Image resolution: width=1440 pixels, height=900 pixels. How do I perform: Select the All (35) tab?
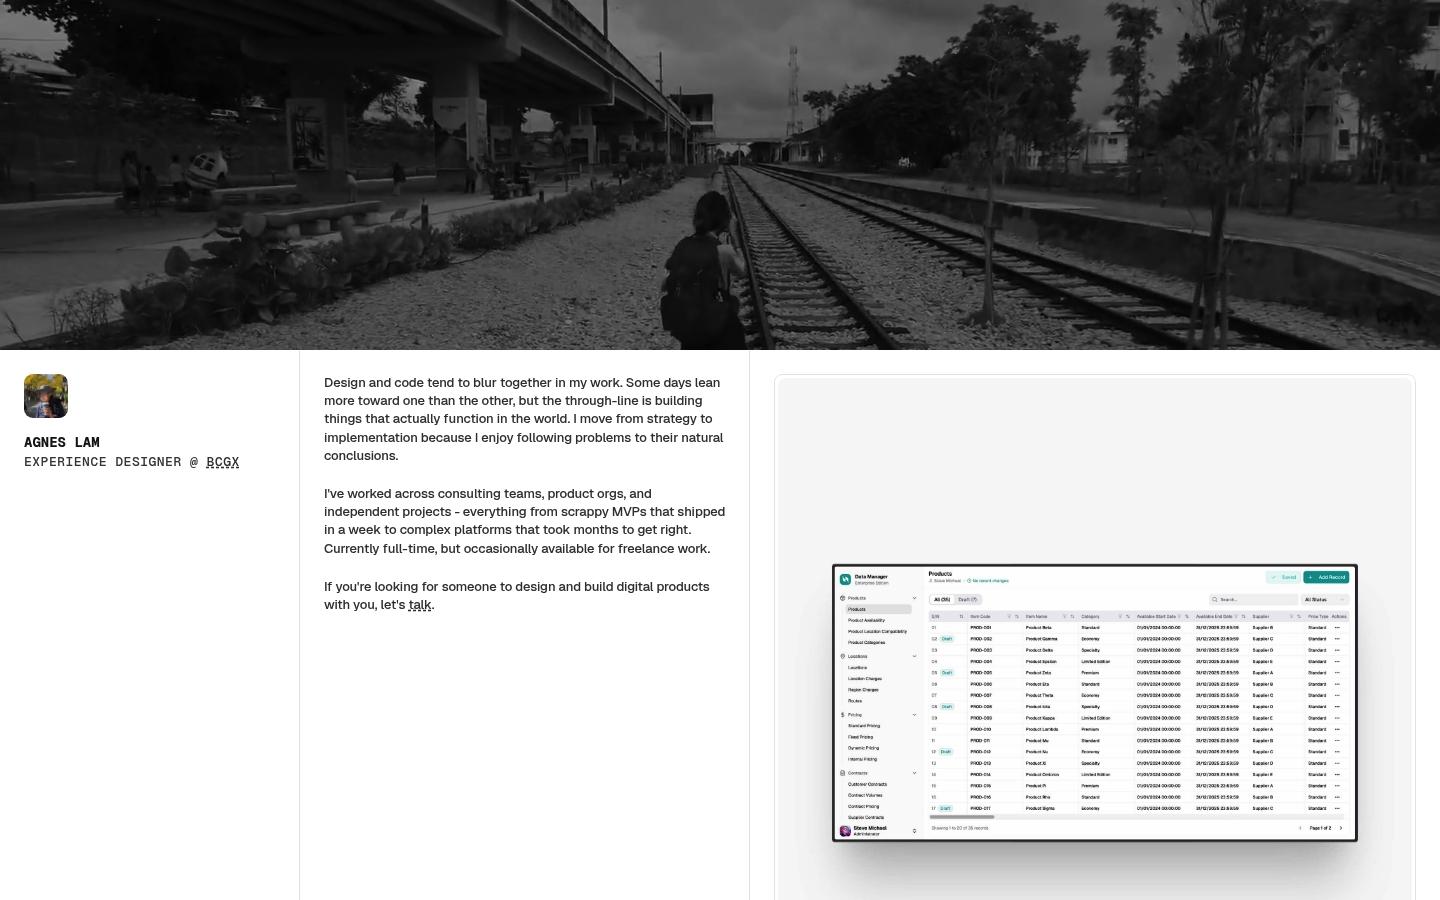(942, 600)
